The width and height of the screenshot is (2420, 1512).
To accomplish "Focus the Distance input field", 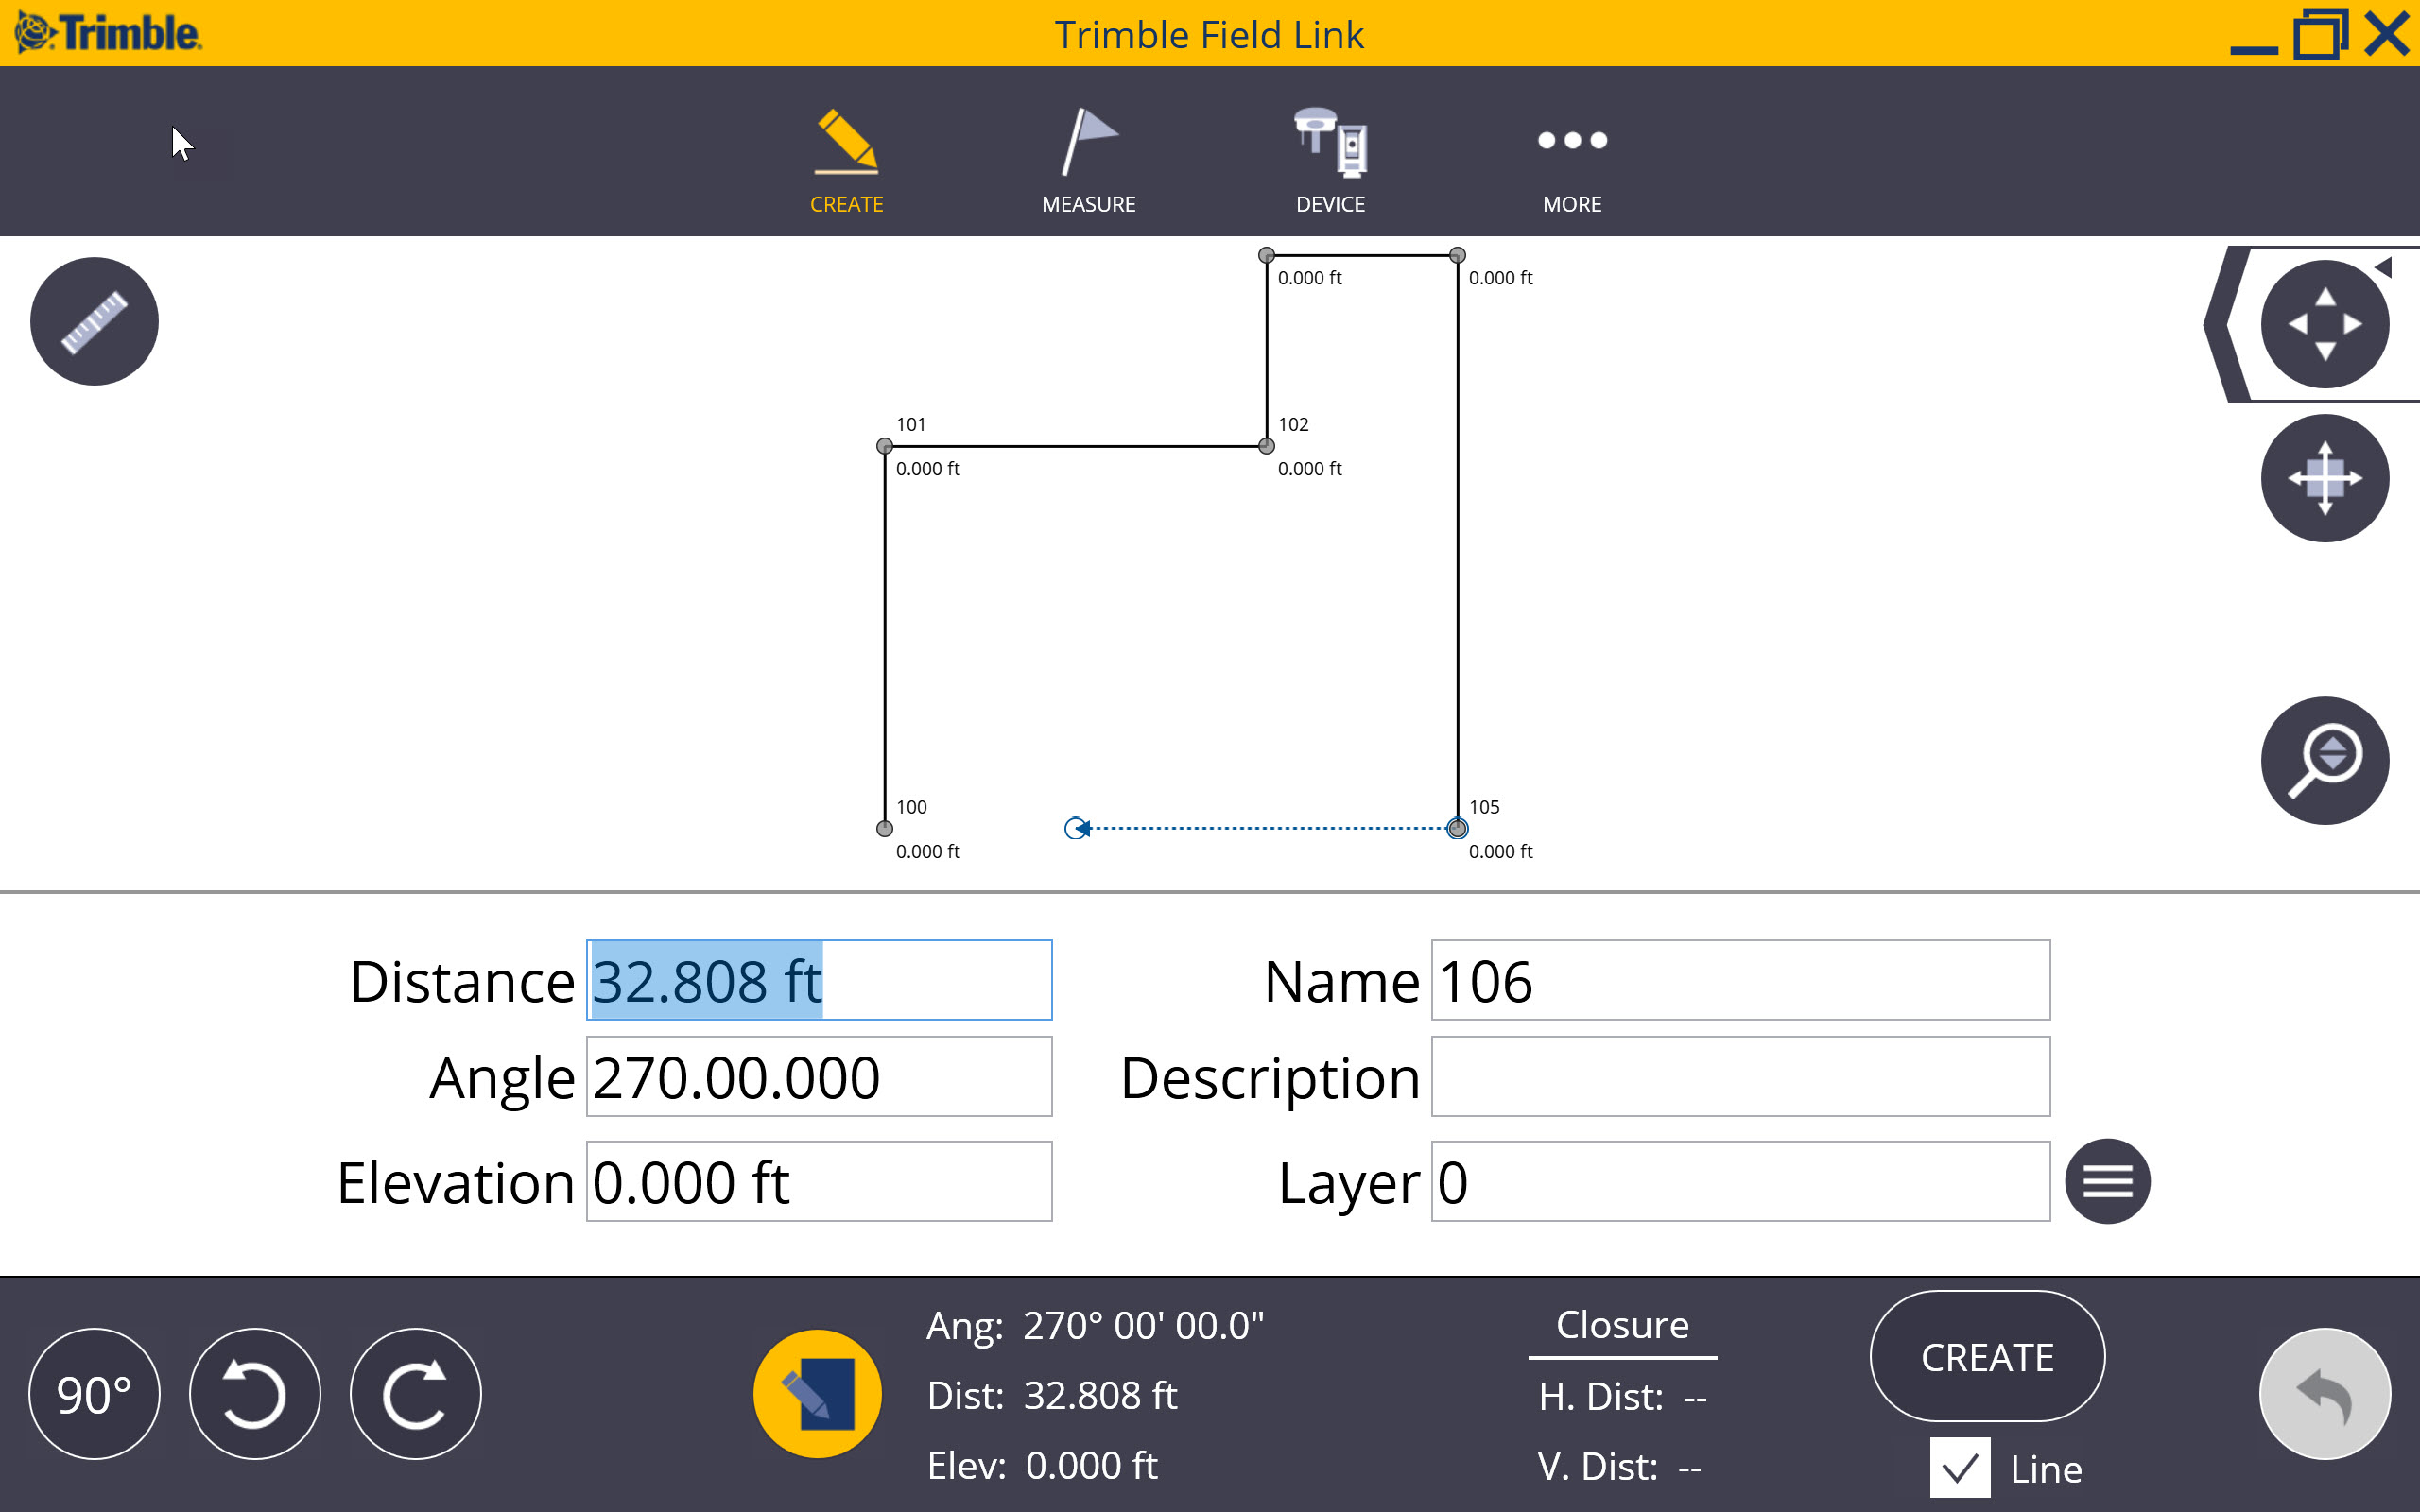I will [x=819, y=980].
